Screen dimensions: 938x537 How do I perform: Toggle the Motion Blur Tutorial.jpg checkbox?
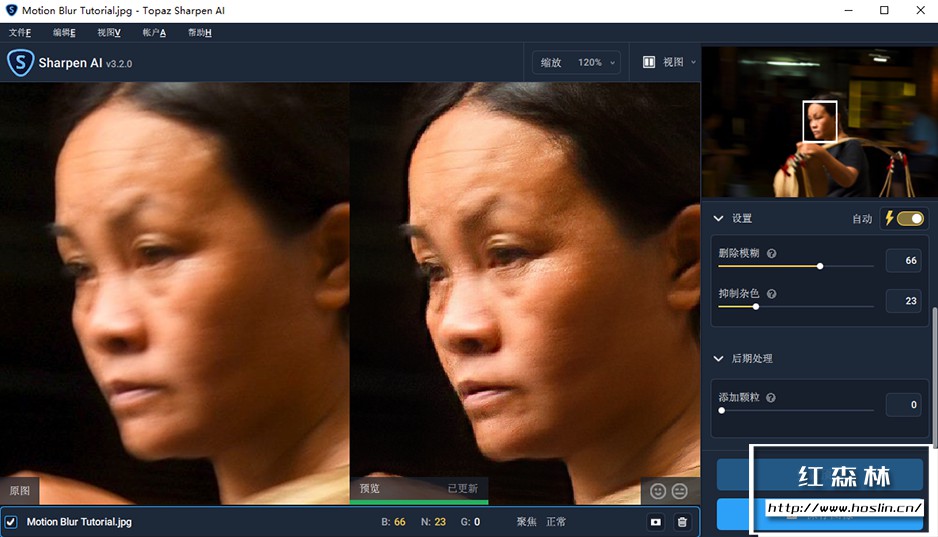(11, 522)
